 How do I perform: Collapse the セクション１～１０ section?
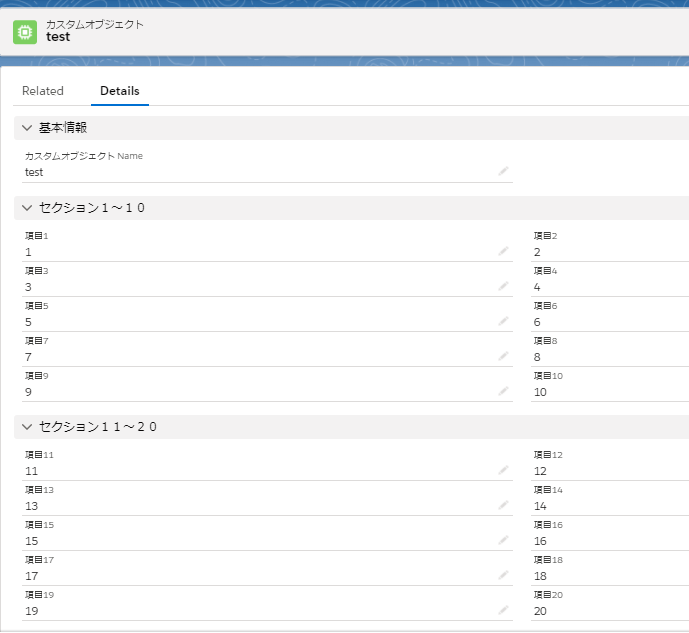tap(26, 208)
